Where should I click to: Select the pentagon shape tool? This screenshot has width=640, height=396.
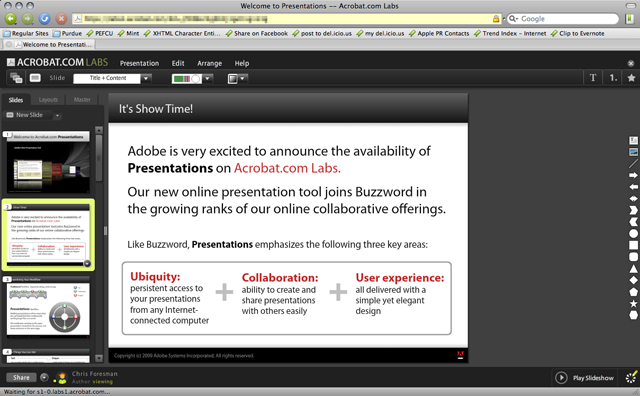click(x=633, y=292)
